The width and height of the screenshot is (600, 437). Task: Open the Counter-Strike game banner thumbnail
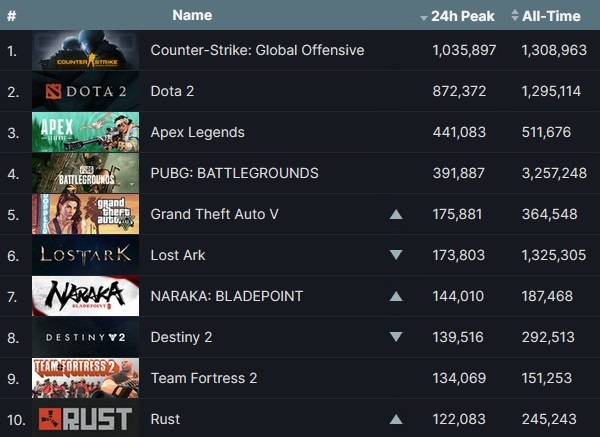pos(85,51)
